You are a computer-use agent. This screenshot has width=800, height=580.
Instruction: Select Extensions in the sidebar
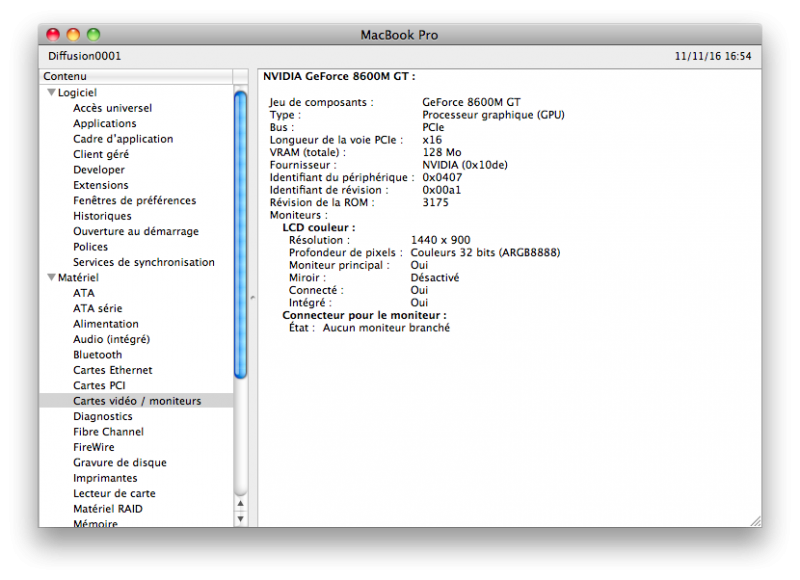pyautogui.click(x=101, y=185)
